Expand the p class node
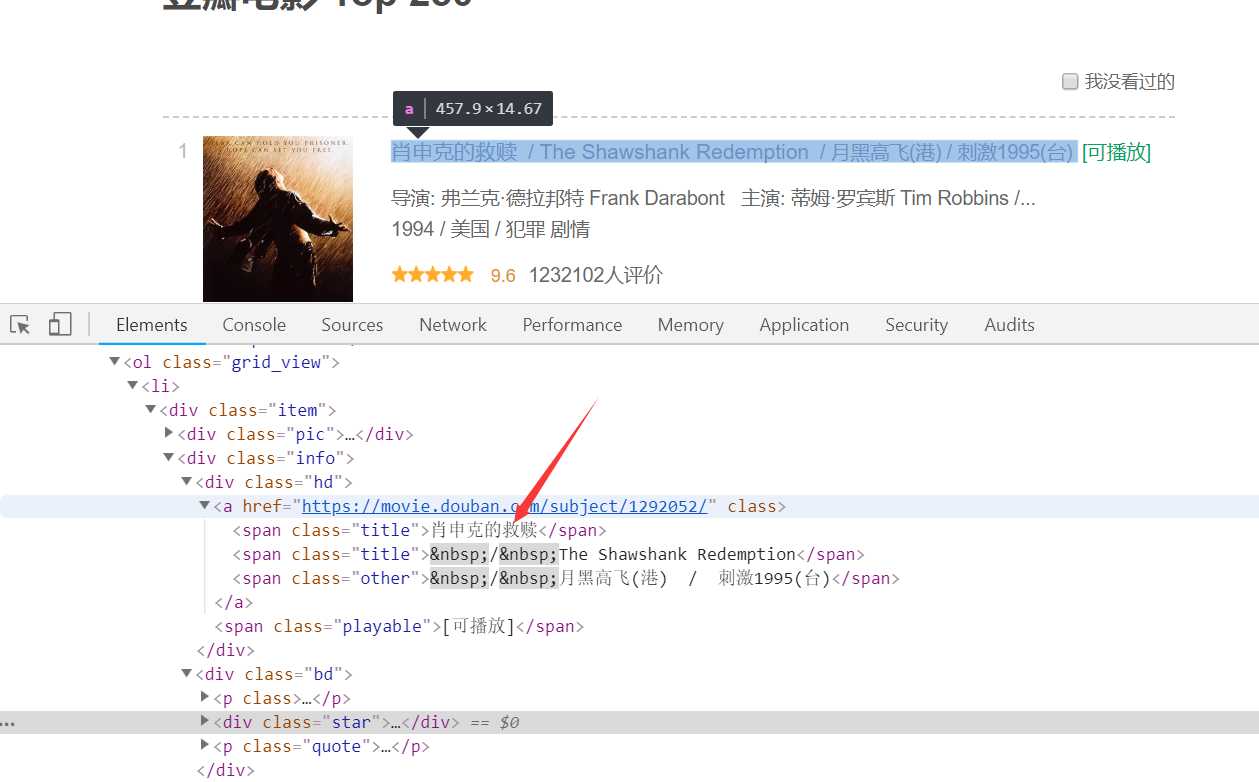The image size is (1259, 782). coord(205,697)
